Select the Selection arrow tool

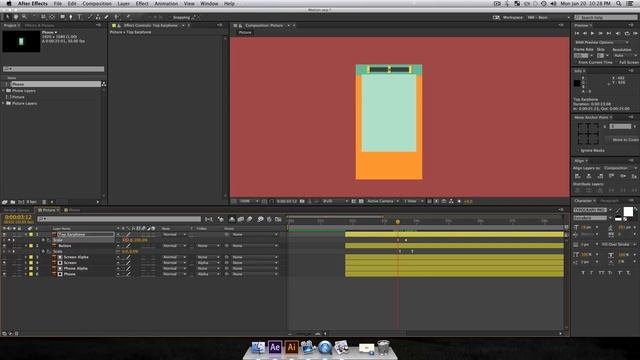point(7,17)
